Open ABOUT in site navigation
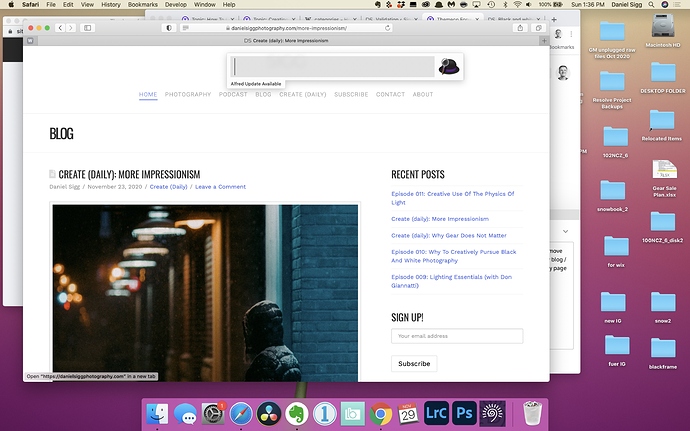 [423, 94]
